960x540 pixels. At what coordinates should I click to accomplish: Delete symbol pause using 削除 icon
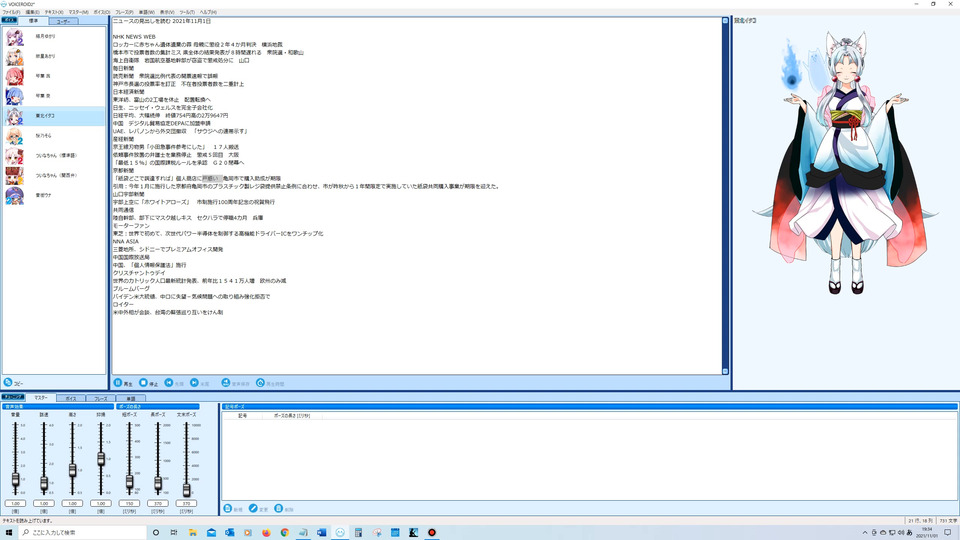coord(279,509)
